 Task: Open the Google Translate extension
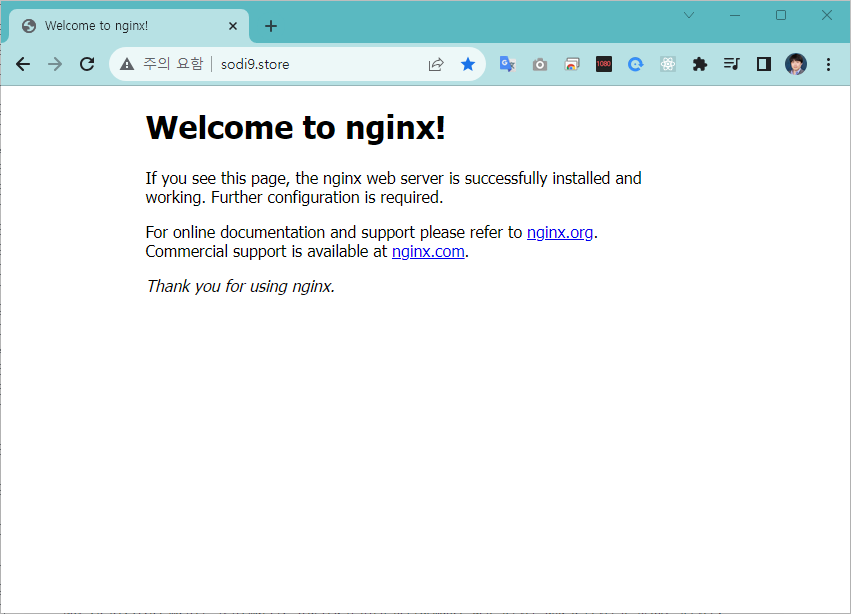tap(507, 63)
